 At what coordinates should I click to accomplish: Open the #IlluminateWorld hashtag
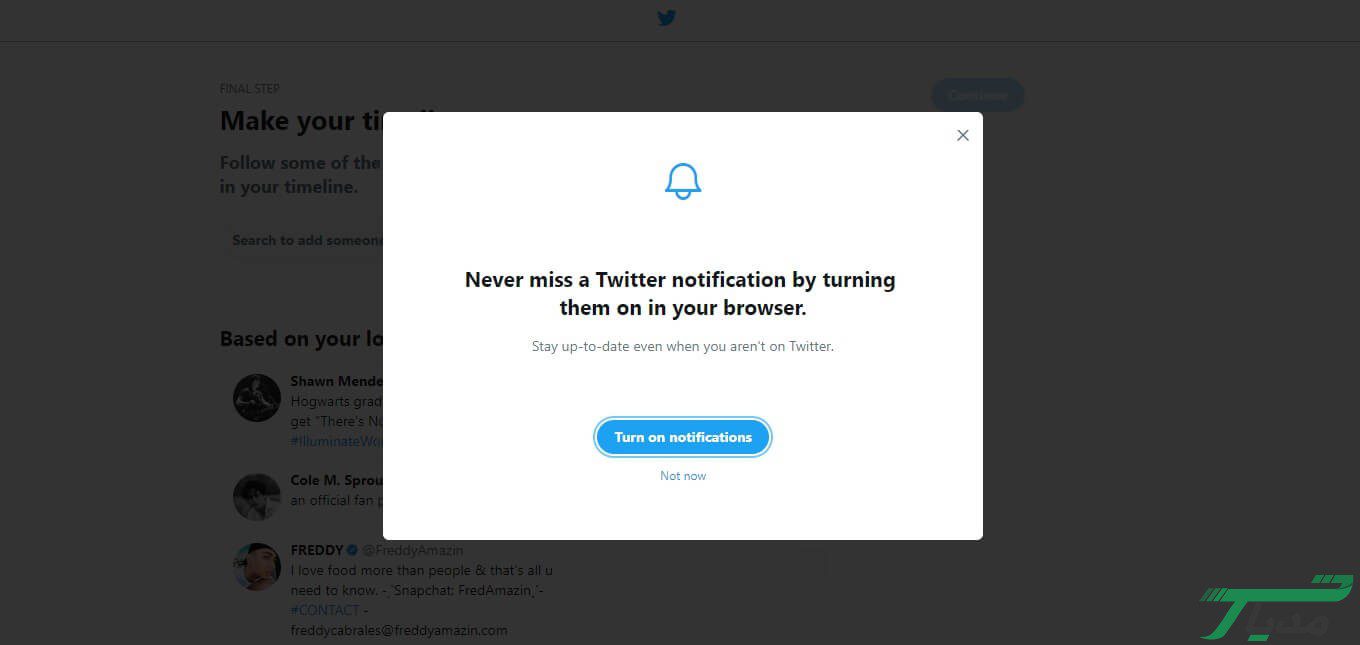(x=337, y=441)
